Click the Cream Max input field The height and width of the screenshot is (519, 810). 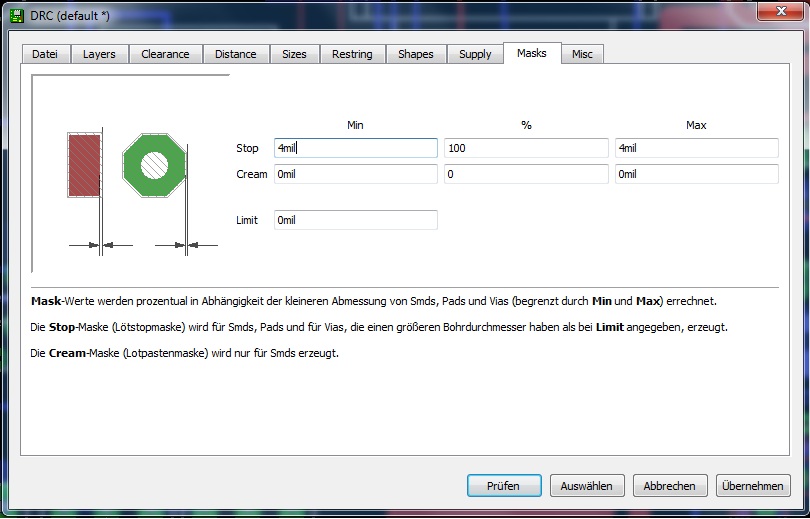pyautogui.click(x=696, y=174)
